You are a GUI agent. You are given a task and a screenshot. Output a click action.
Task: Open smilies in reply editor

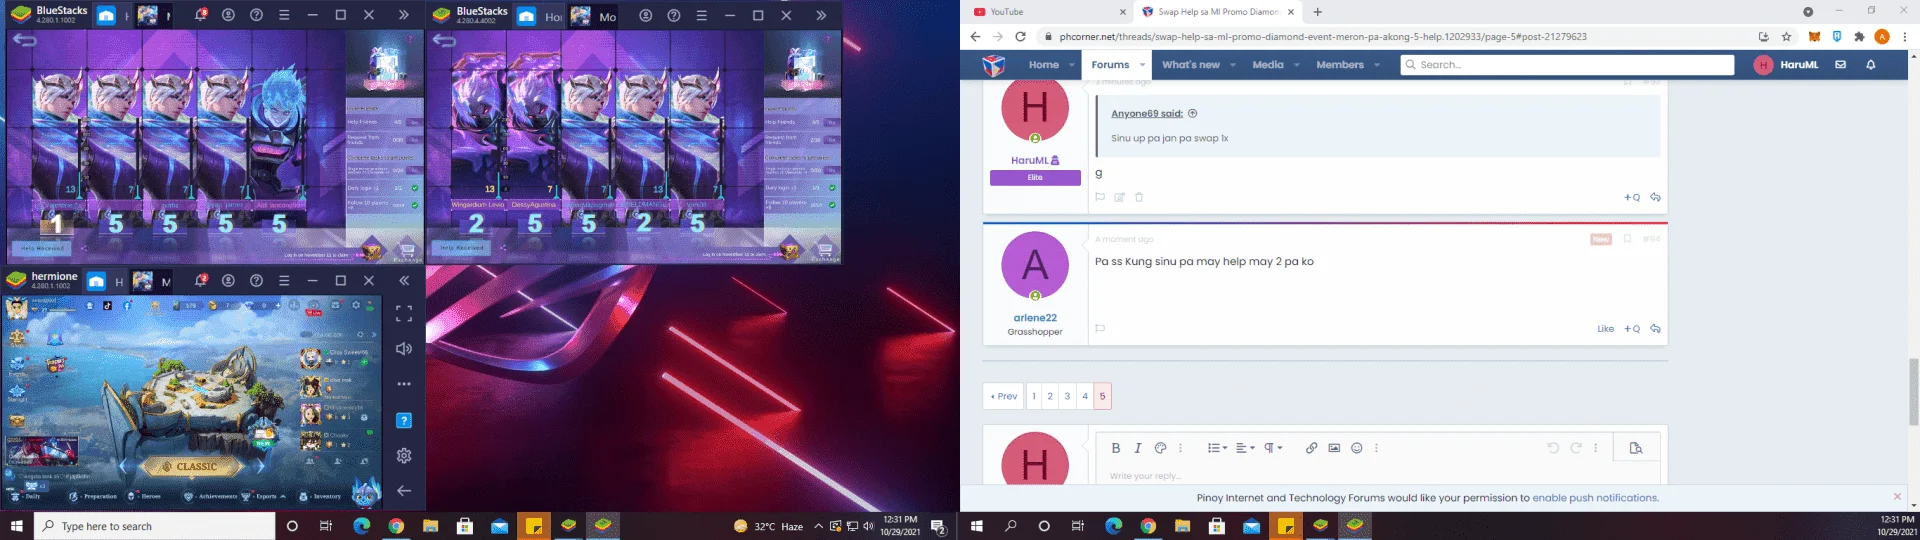[x=1357, y=448]
